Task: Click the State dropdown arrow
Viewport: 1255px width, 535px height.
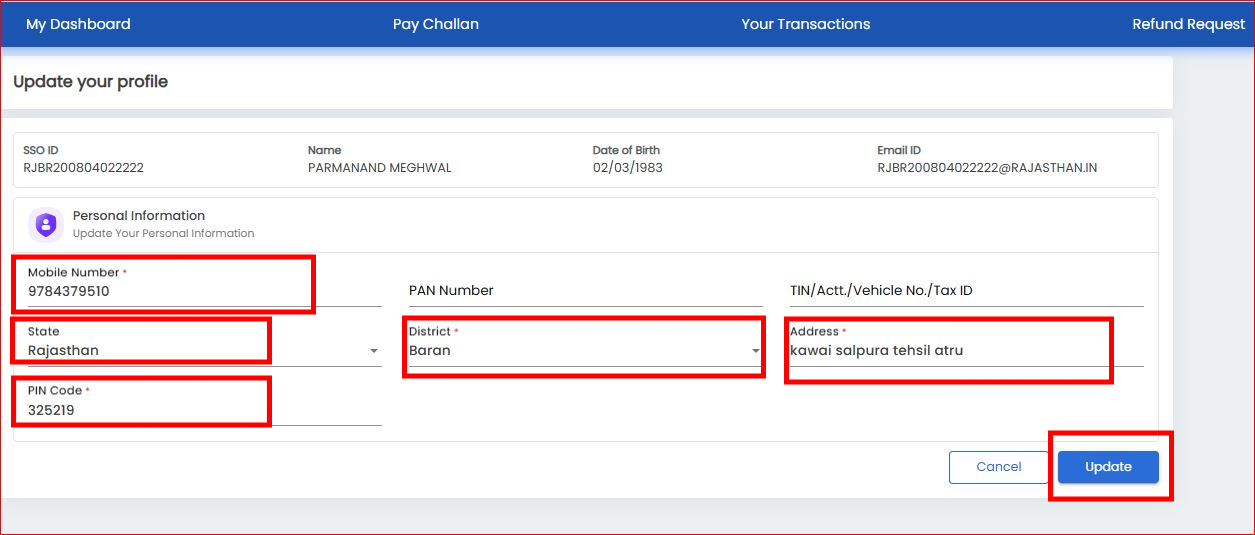Action: coord(374,351)
